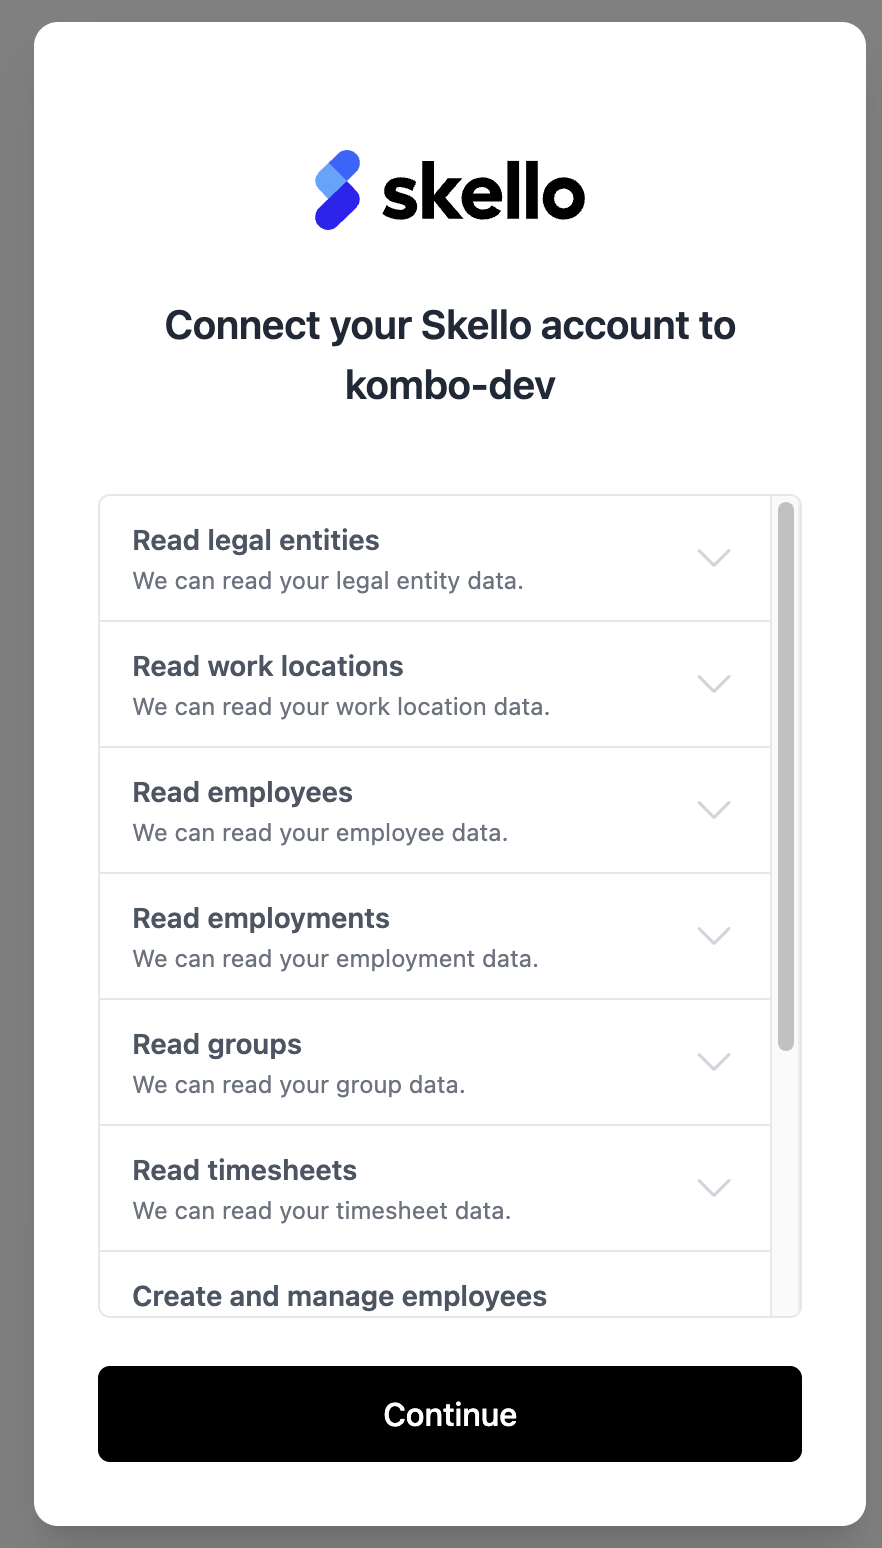Expand the Read work locations chevron
Viewport: 882px width, 1548px height.
point(714,684)
